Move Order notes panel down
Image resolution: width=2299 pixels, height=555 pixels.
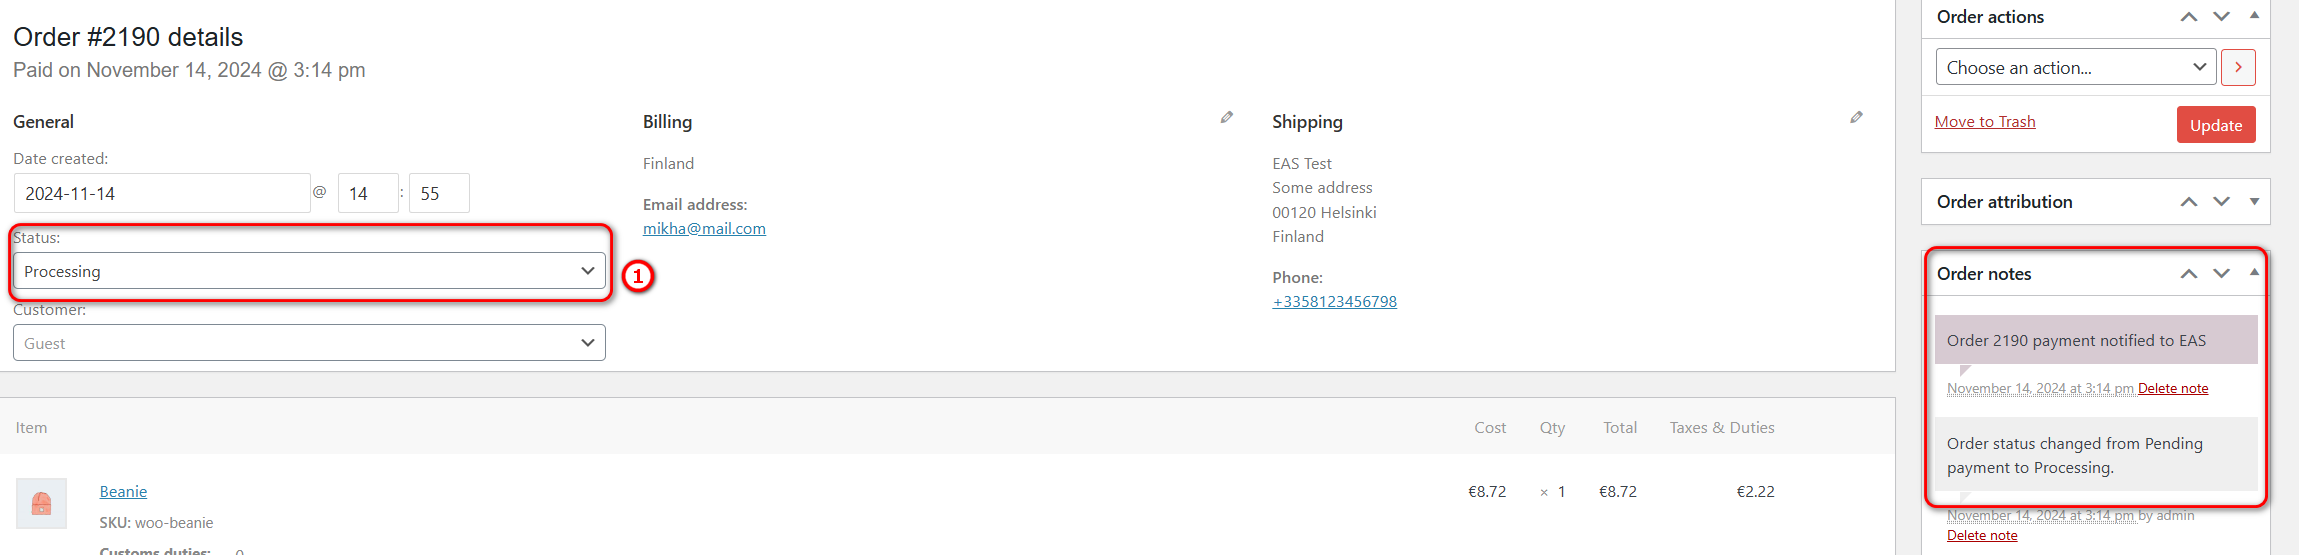click(x=2221, y=274)
